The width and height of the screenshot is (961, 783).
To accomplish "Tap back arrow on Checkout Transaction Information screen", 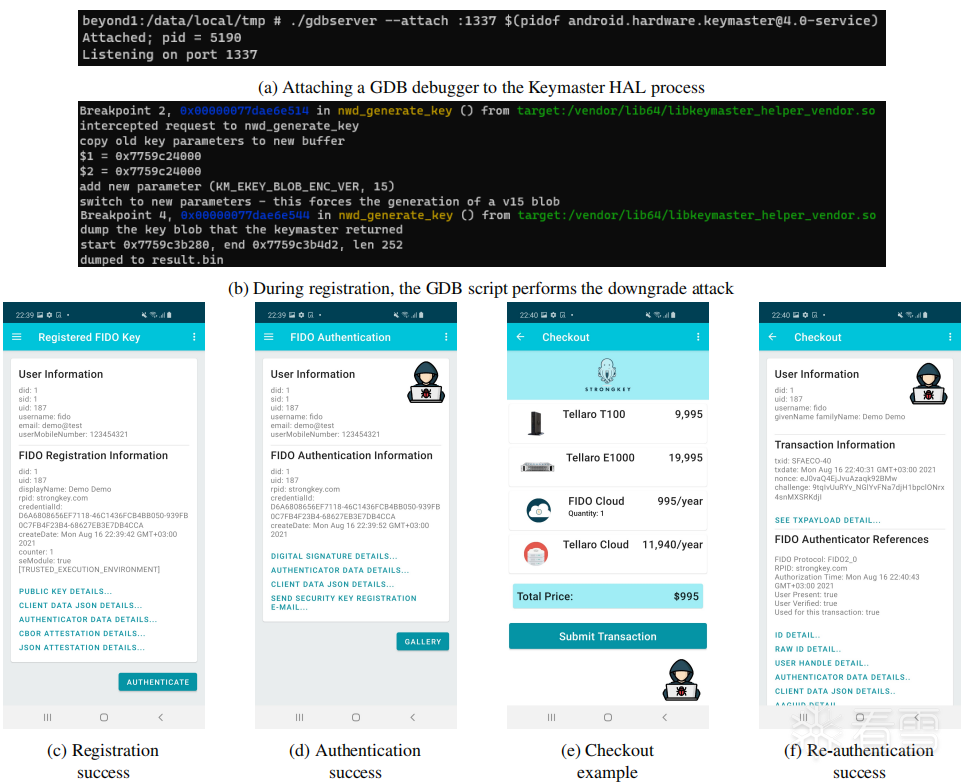I will (772, 337).
